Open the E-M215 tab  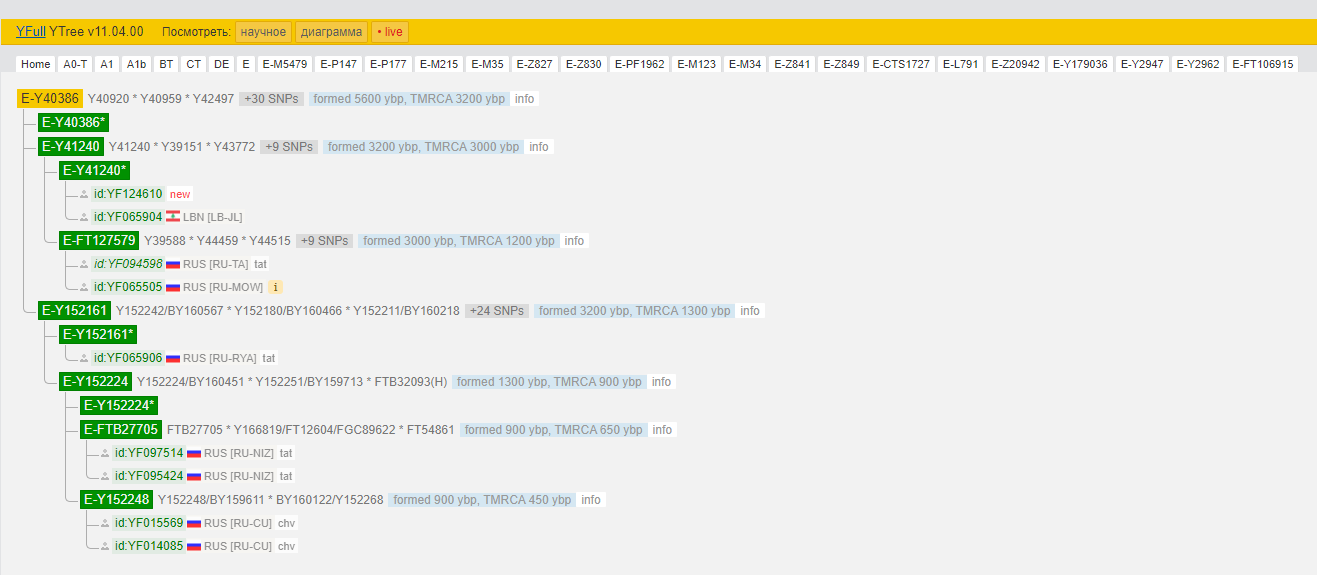point(439,64)
